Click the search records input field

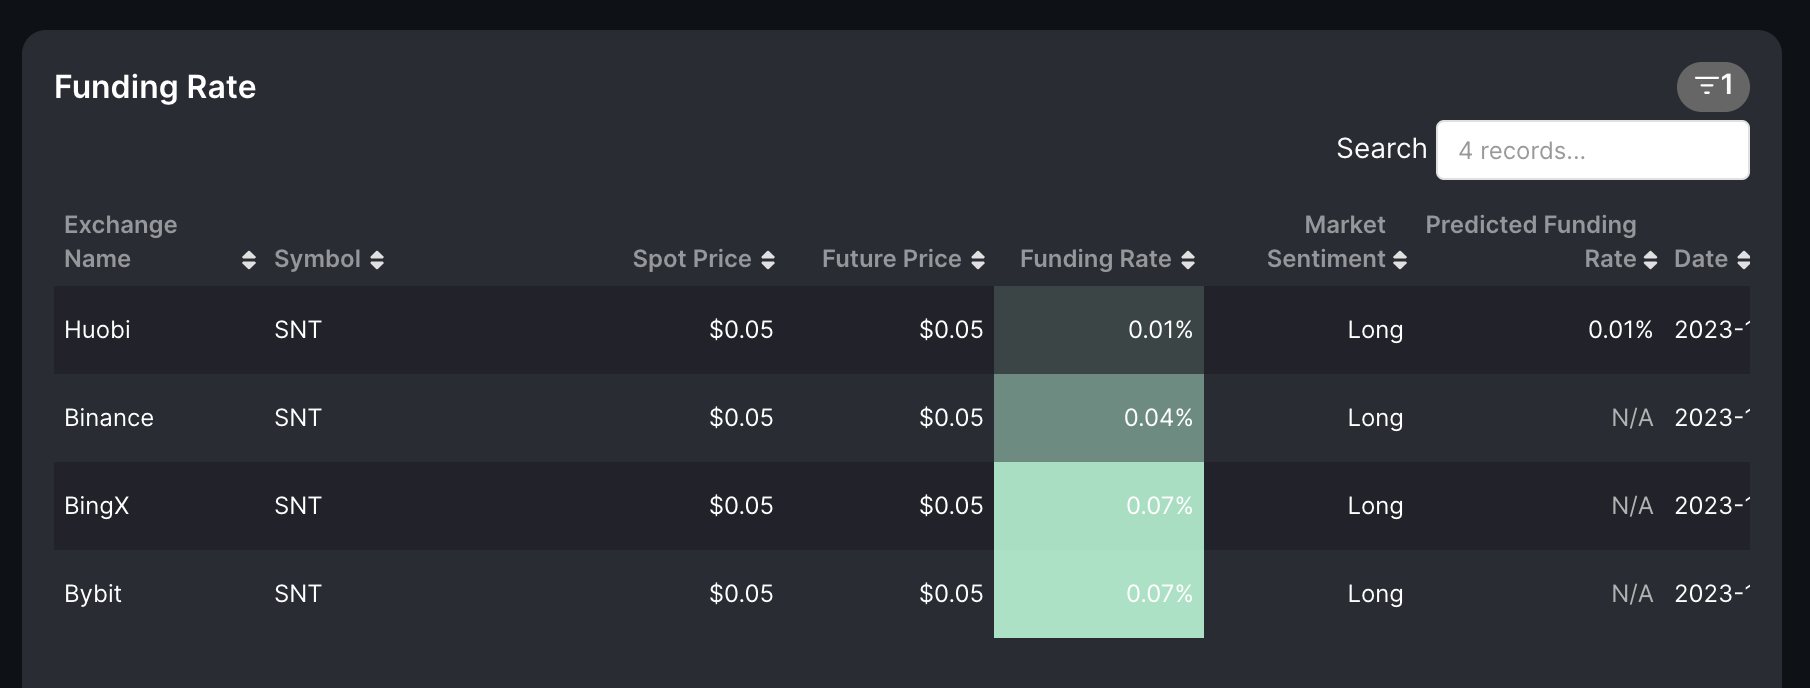(x=1592, y=151)
